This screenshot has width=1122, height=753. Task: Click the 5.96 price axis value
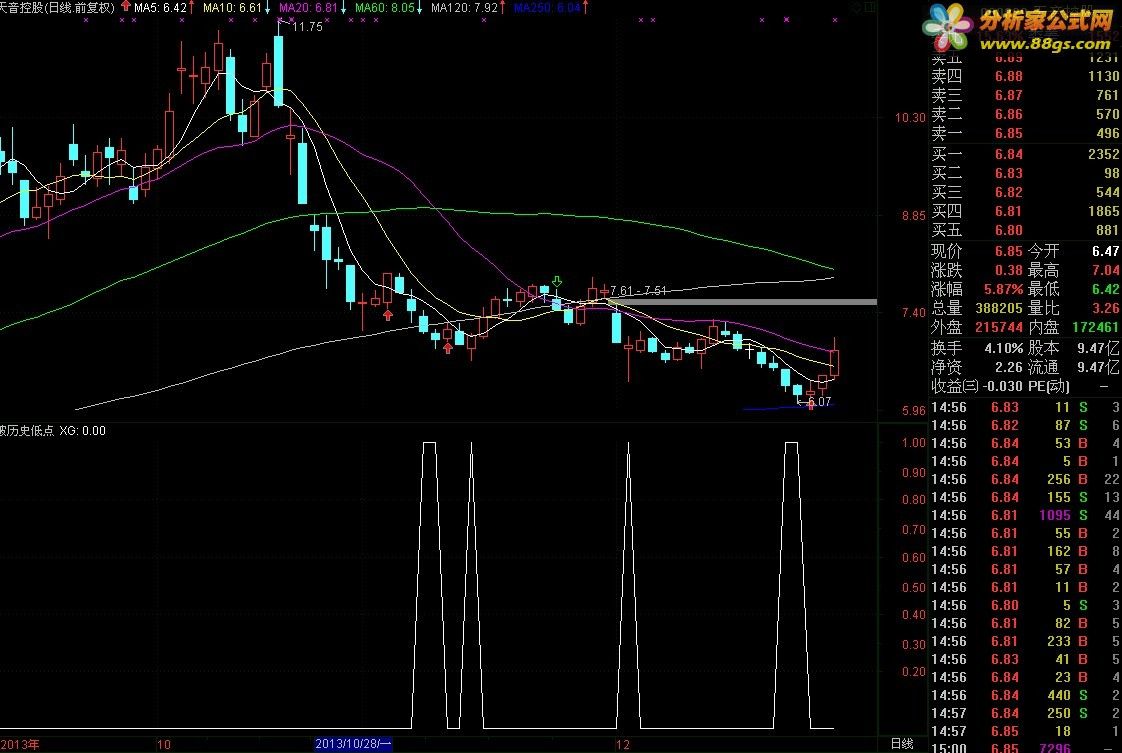[913, 411]
